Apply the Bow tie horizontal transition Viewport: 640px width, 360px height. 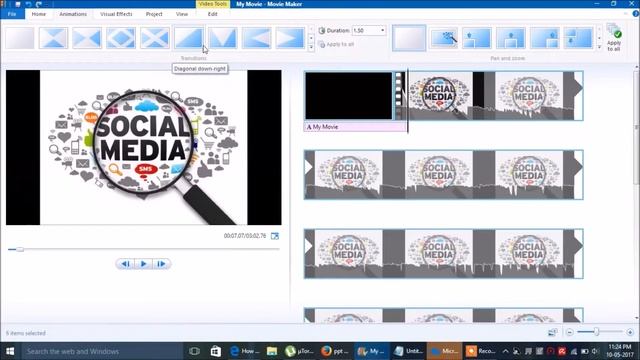[53, 38]
